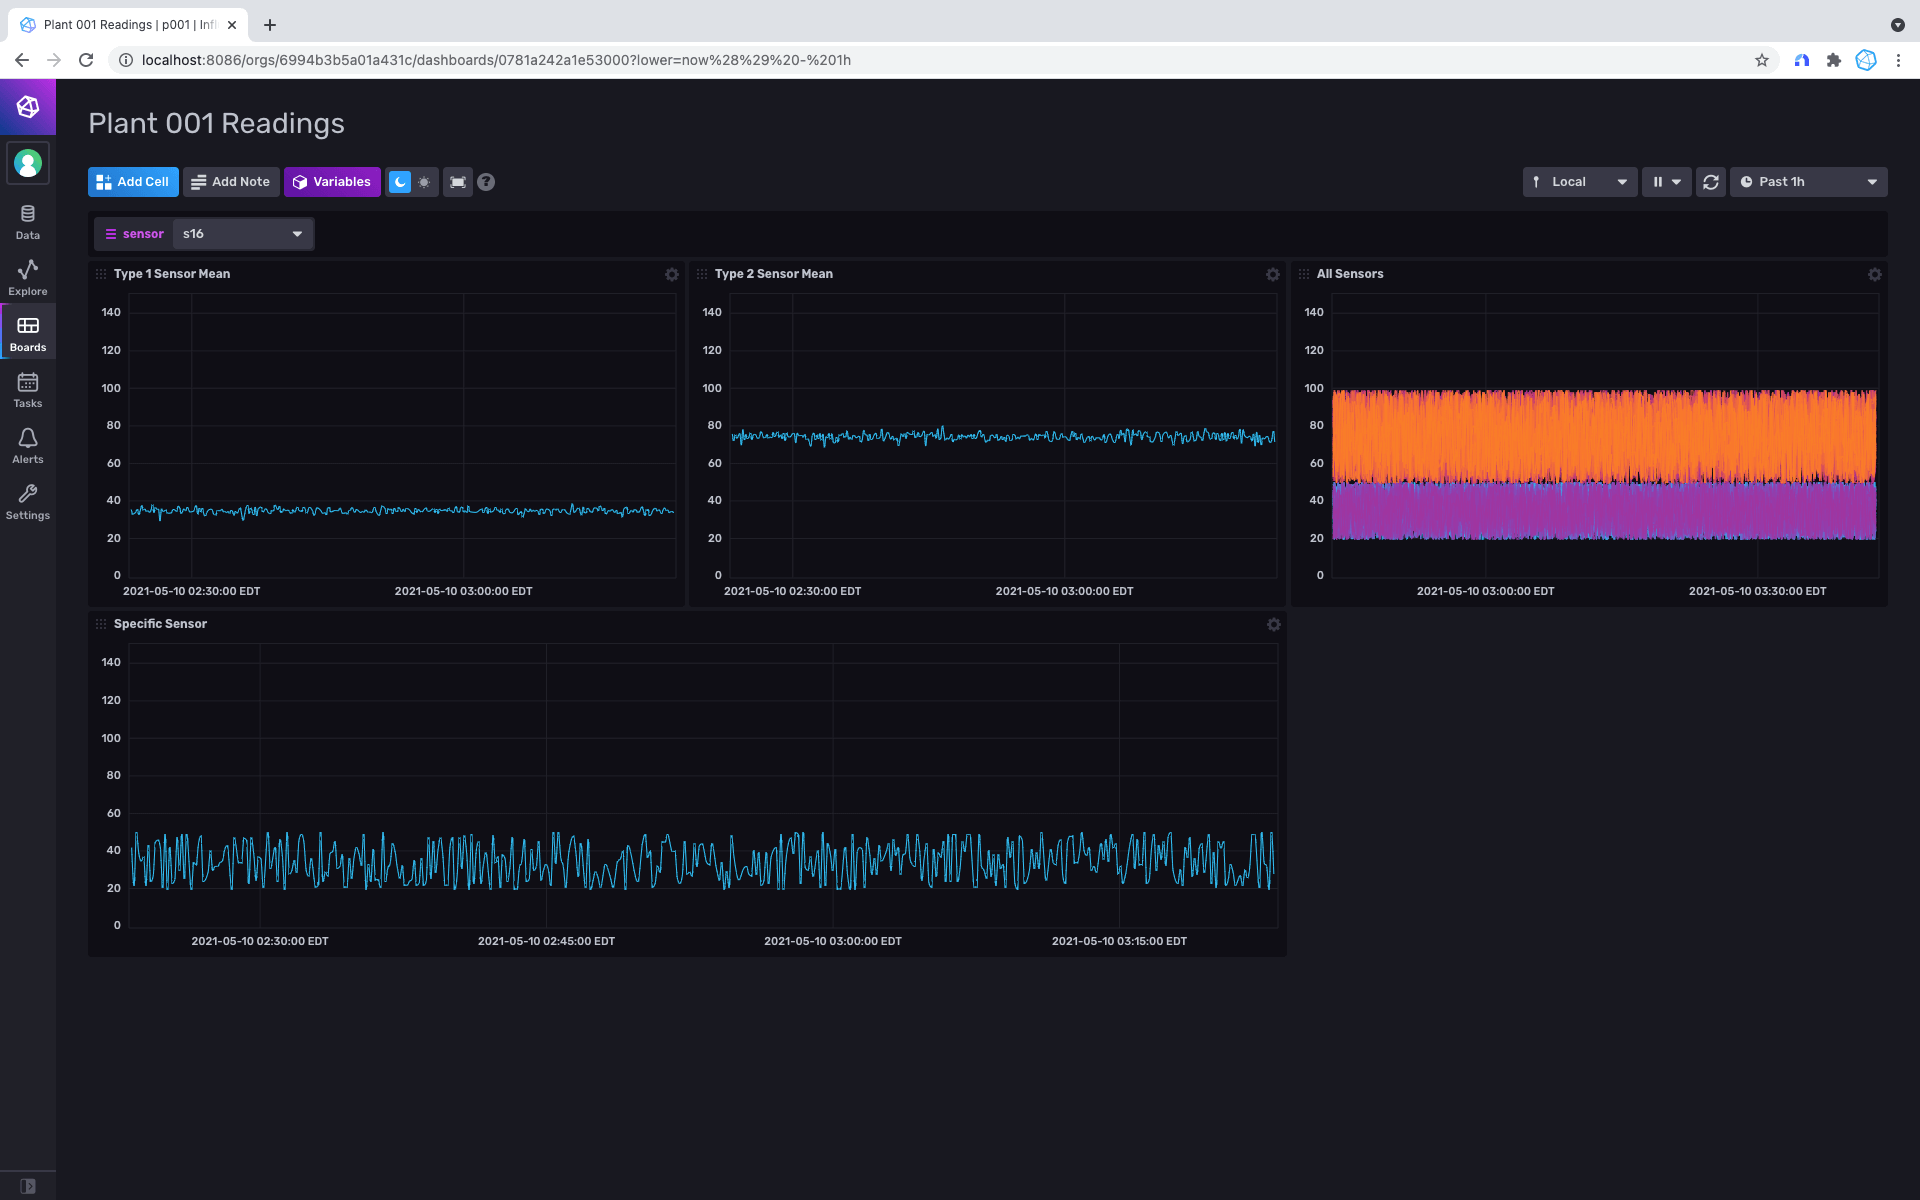
Task: Select the Boards sidebar item
Action: click(28, 334)
